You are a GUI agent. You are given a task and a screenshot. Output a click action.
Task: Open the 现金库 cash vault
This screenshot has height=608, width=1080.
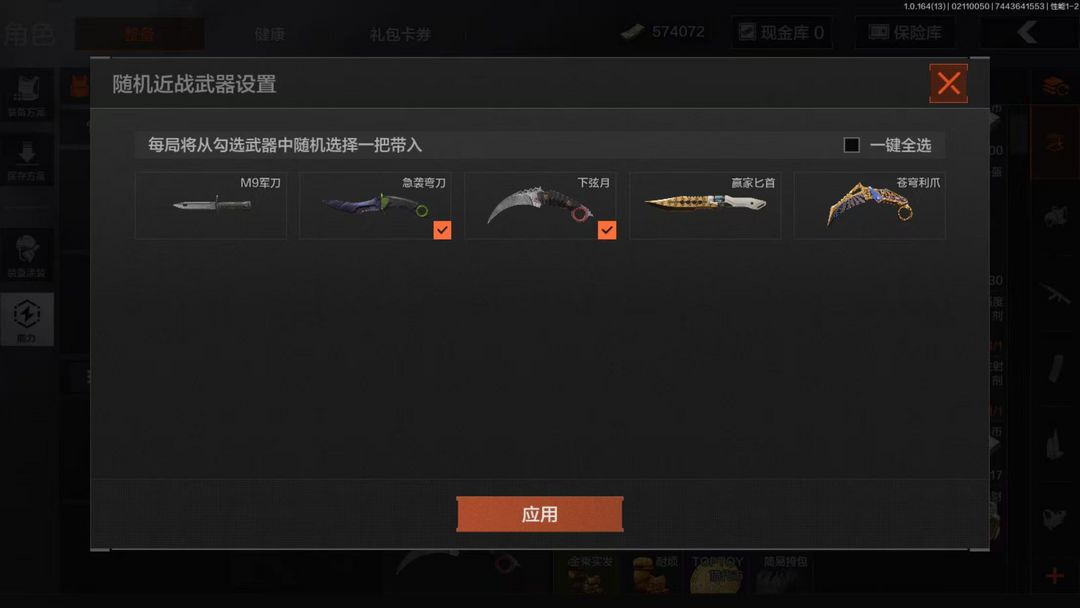tap(781, 32)
